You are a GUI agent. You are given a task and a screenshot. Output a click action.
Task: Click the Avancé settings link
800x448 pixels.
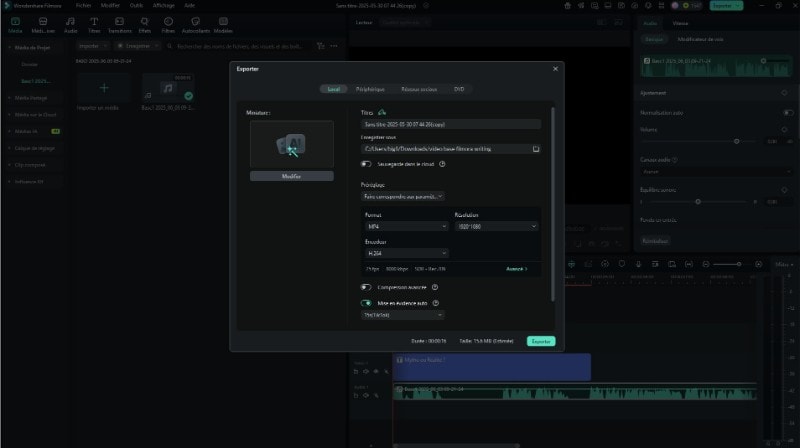click(516, 269)
